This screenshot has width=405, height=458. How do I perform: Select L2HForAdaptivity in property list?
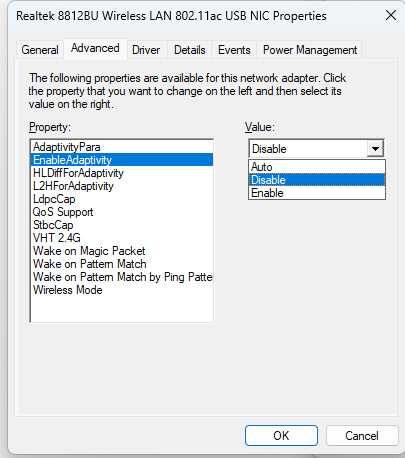point(122,186)
